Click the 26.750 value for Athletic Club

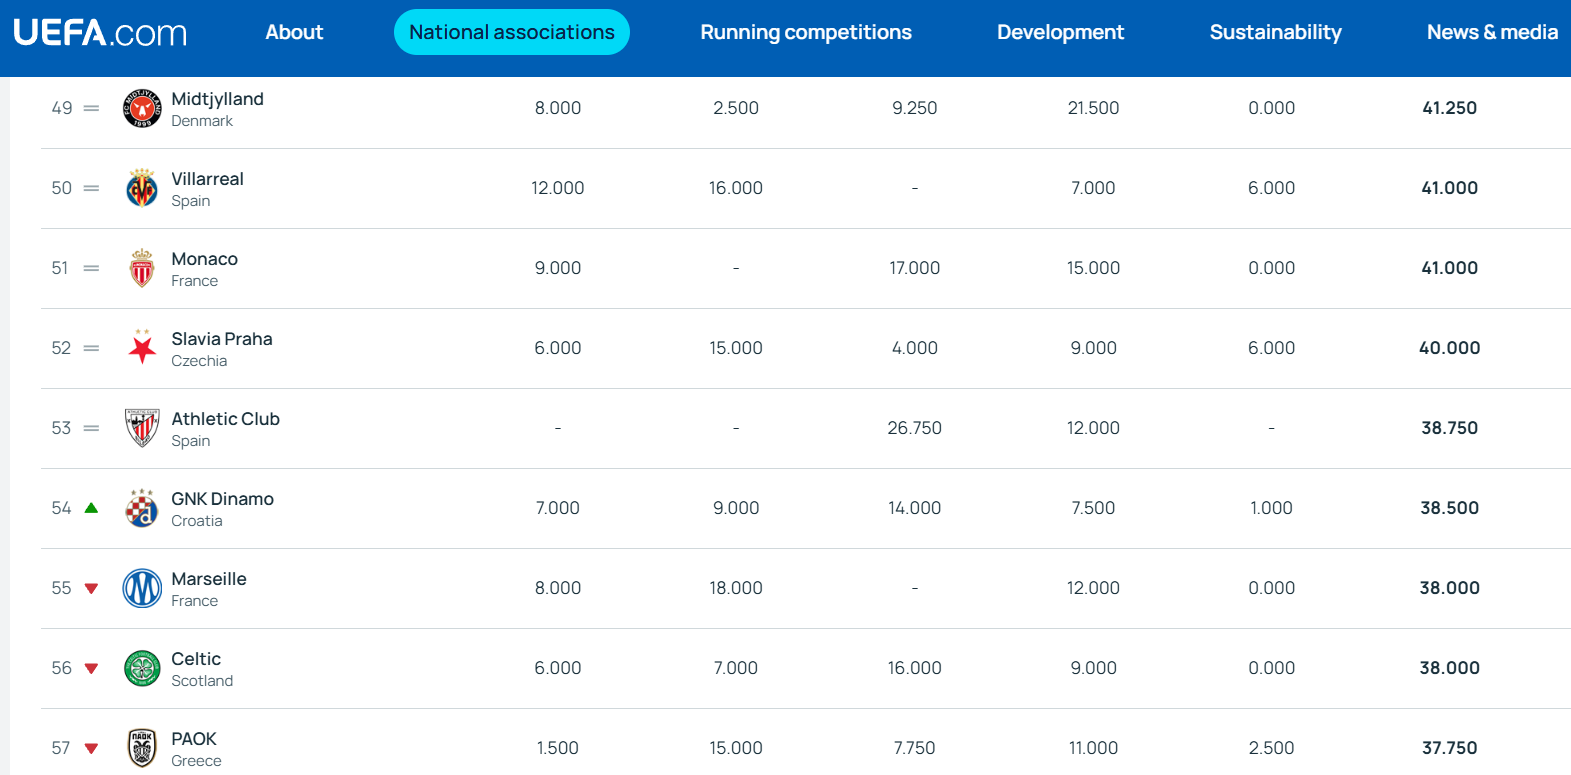point(914,428)
